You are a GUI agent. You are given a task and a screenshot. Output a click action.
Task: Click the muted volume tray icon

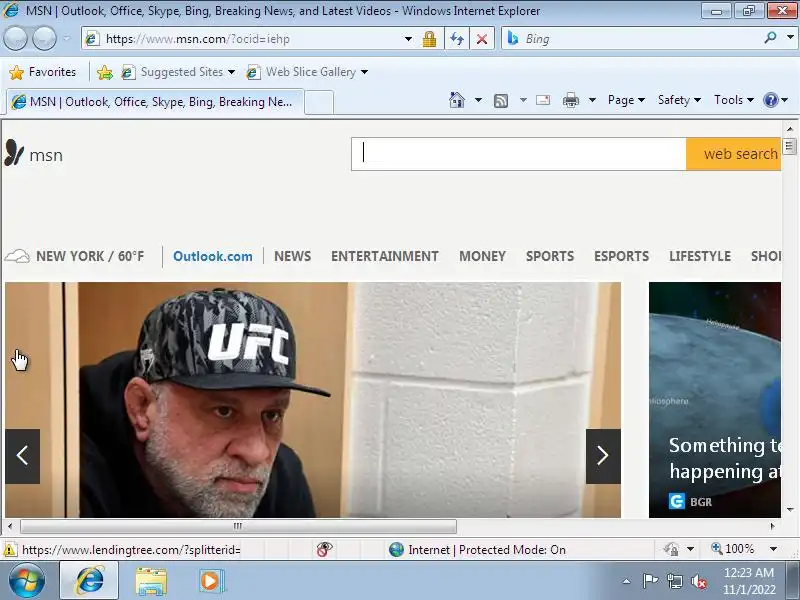(x=699, y=582)
